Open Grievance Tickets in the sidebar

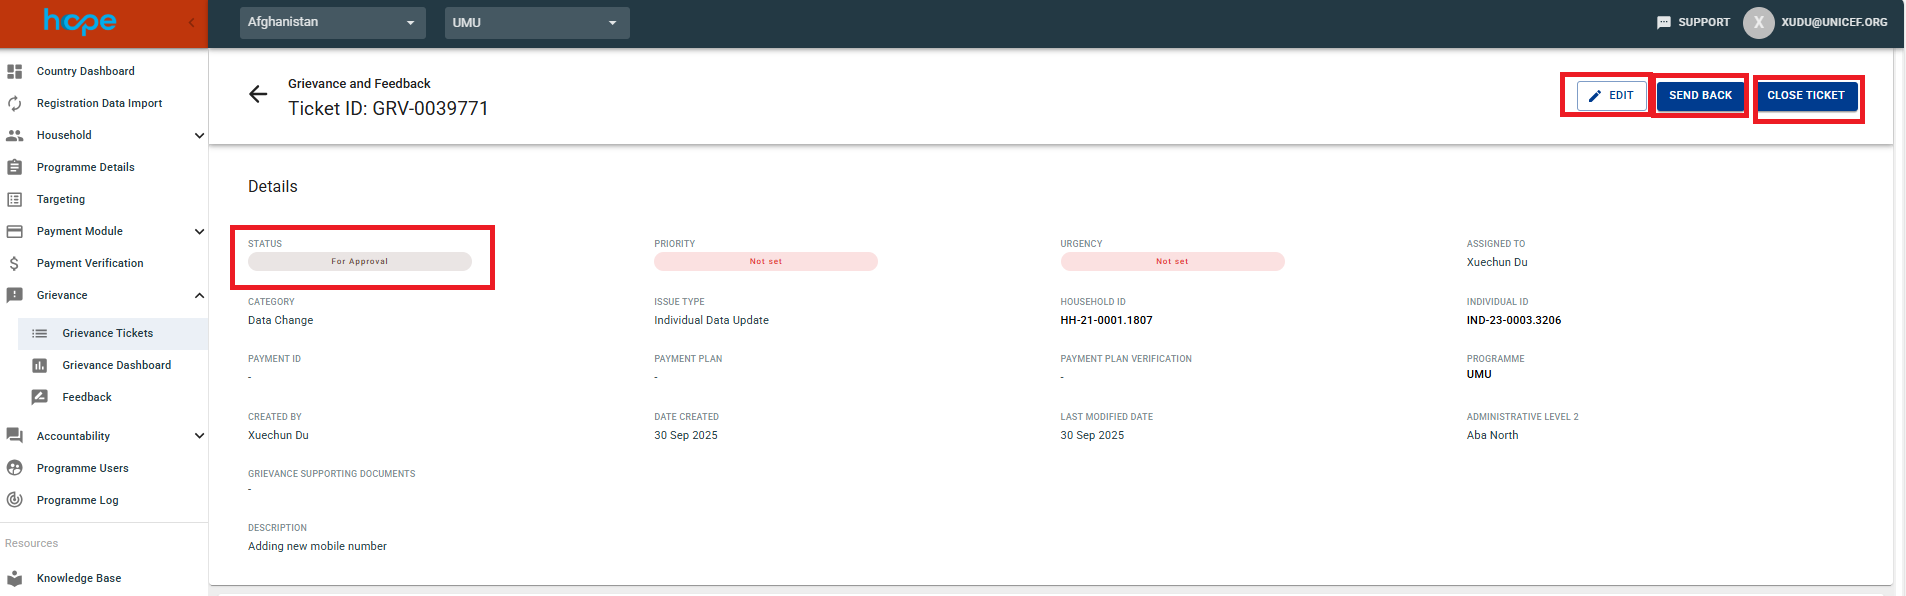pyautogui.click(x=108, y=333)
